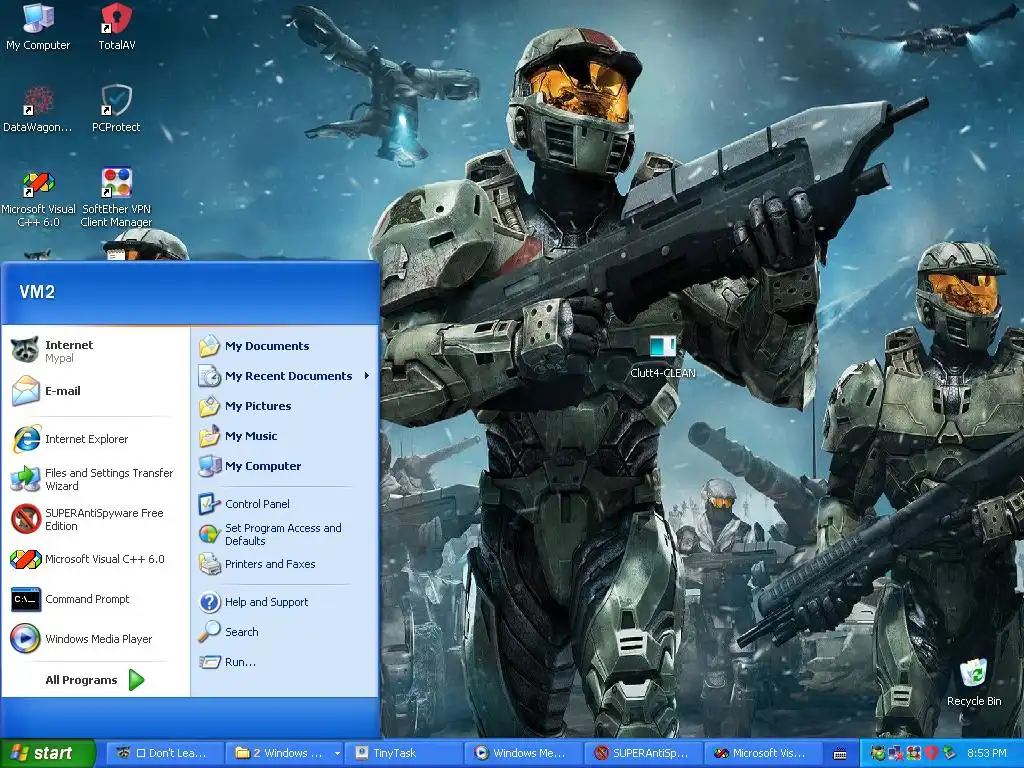Click the Safely Remove Hardware tray icon
Viewport: 1024px width, 768px height.
[949, 753]
